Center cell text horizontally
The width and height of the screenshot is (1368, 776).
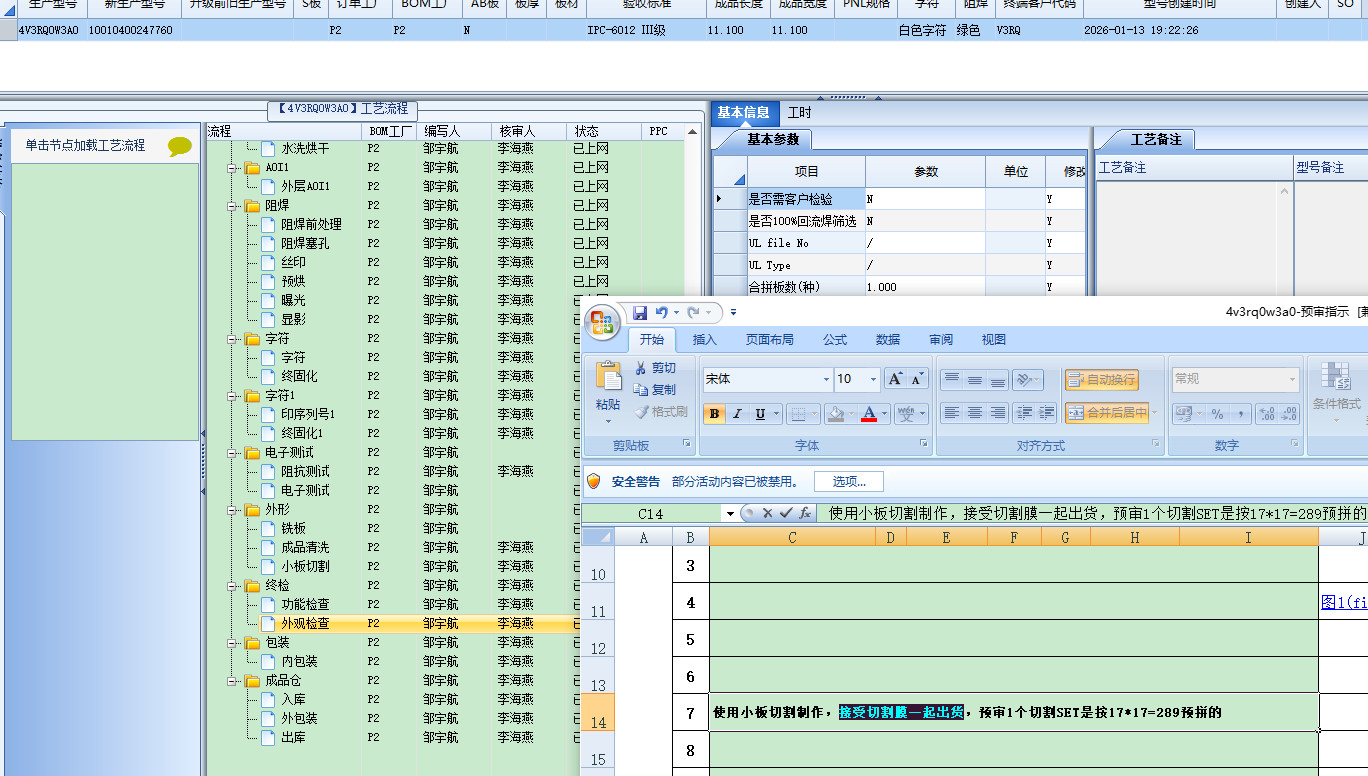[x=974, y=413]
